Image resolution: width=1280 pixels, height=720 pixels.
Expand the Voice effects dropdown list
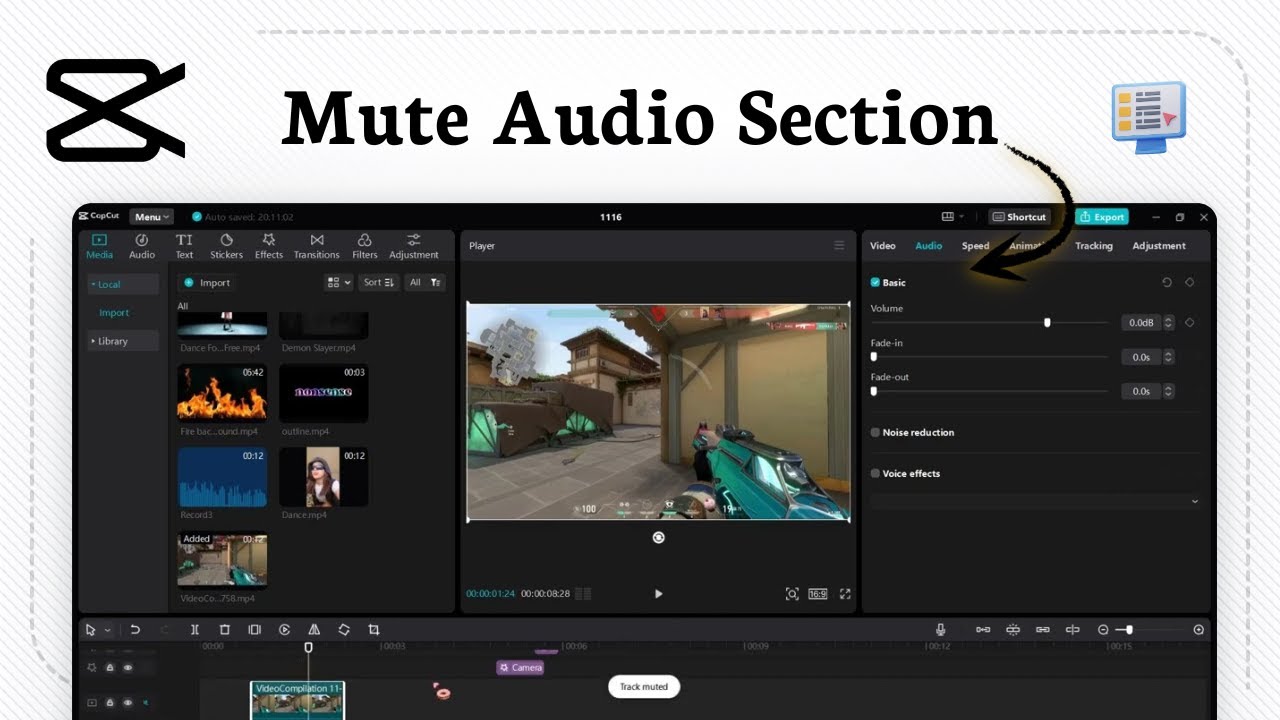1194,501
